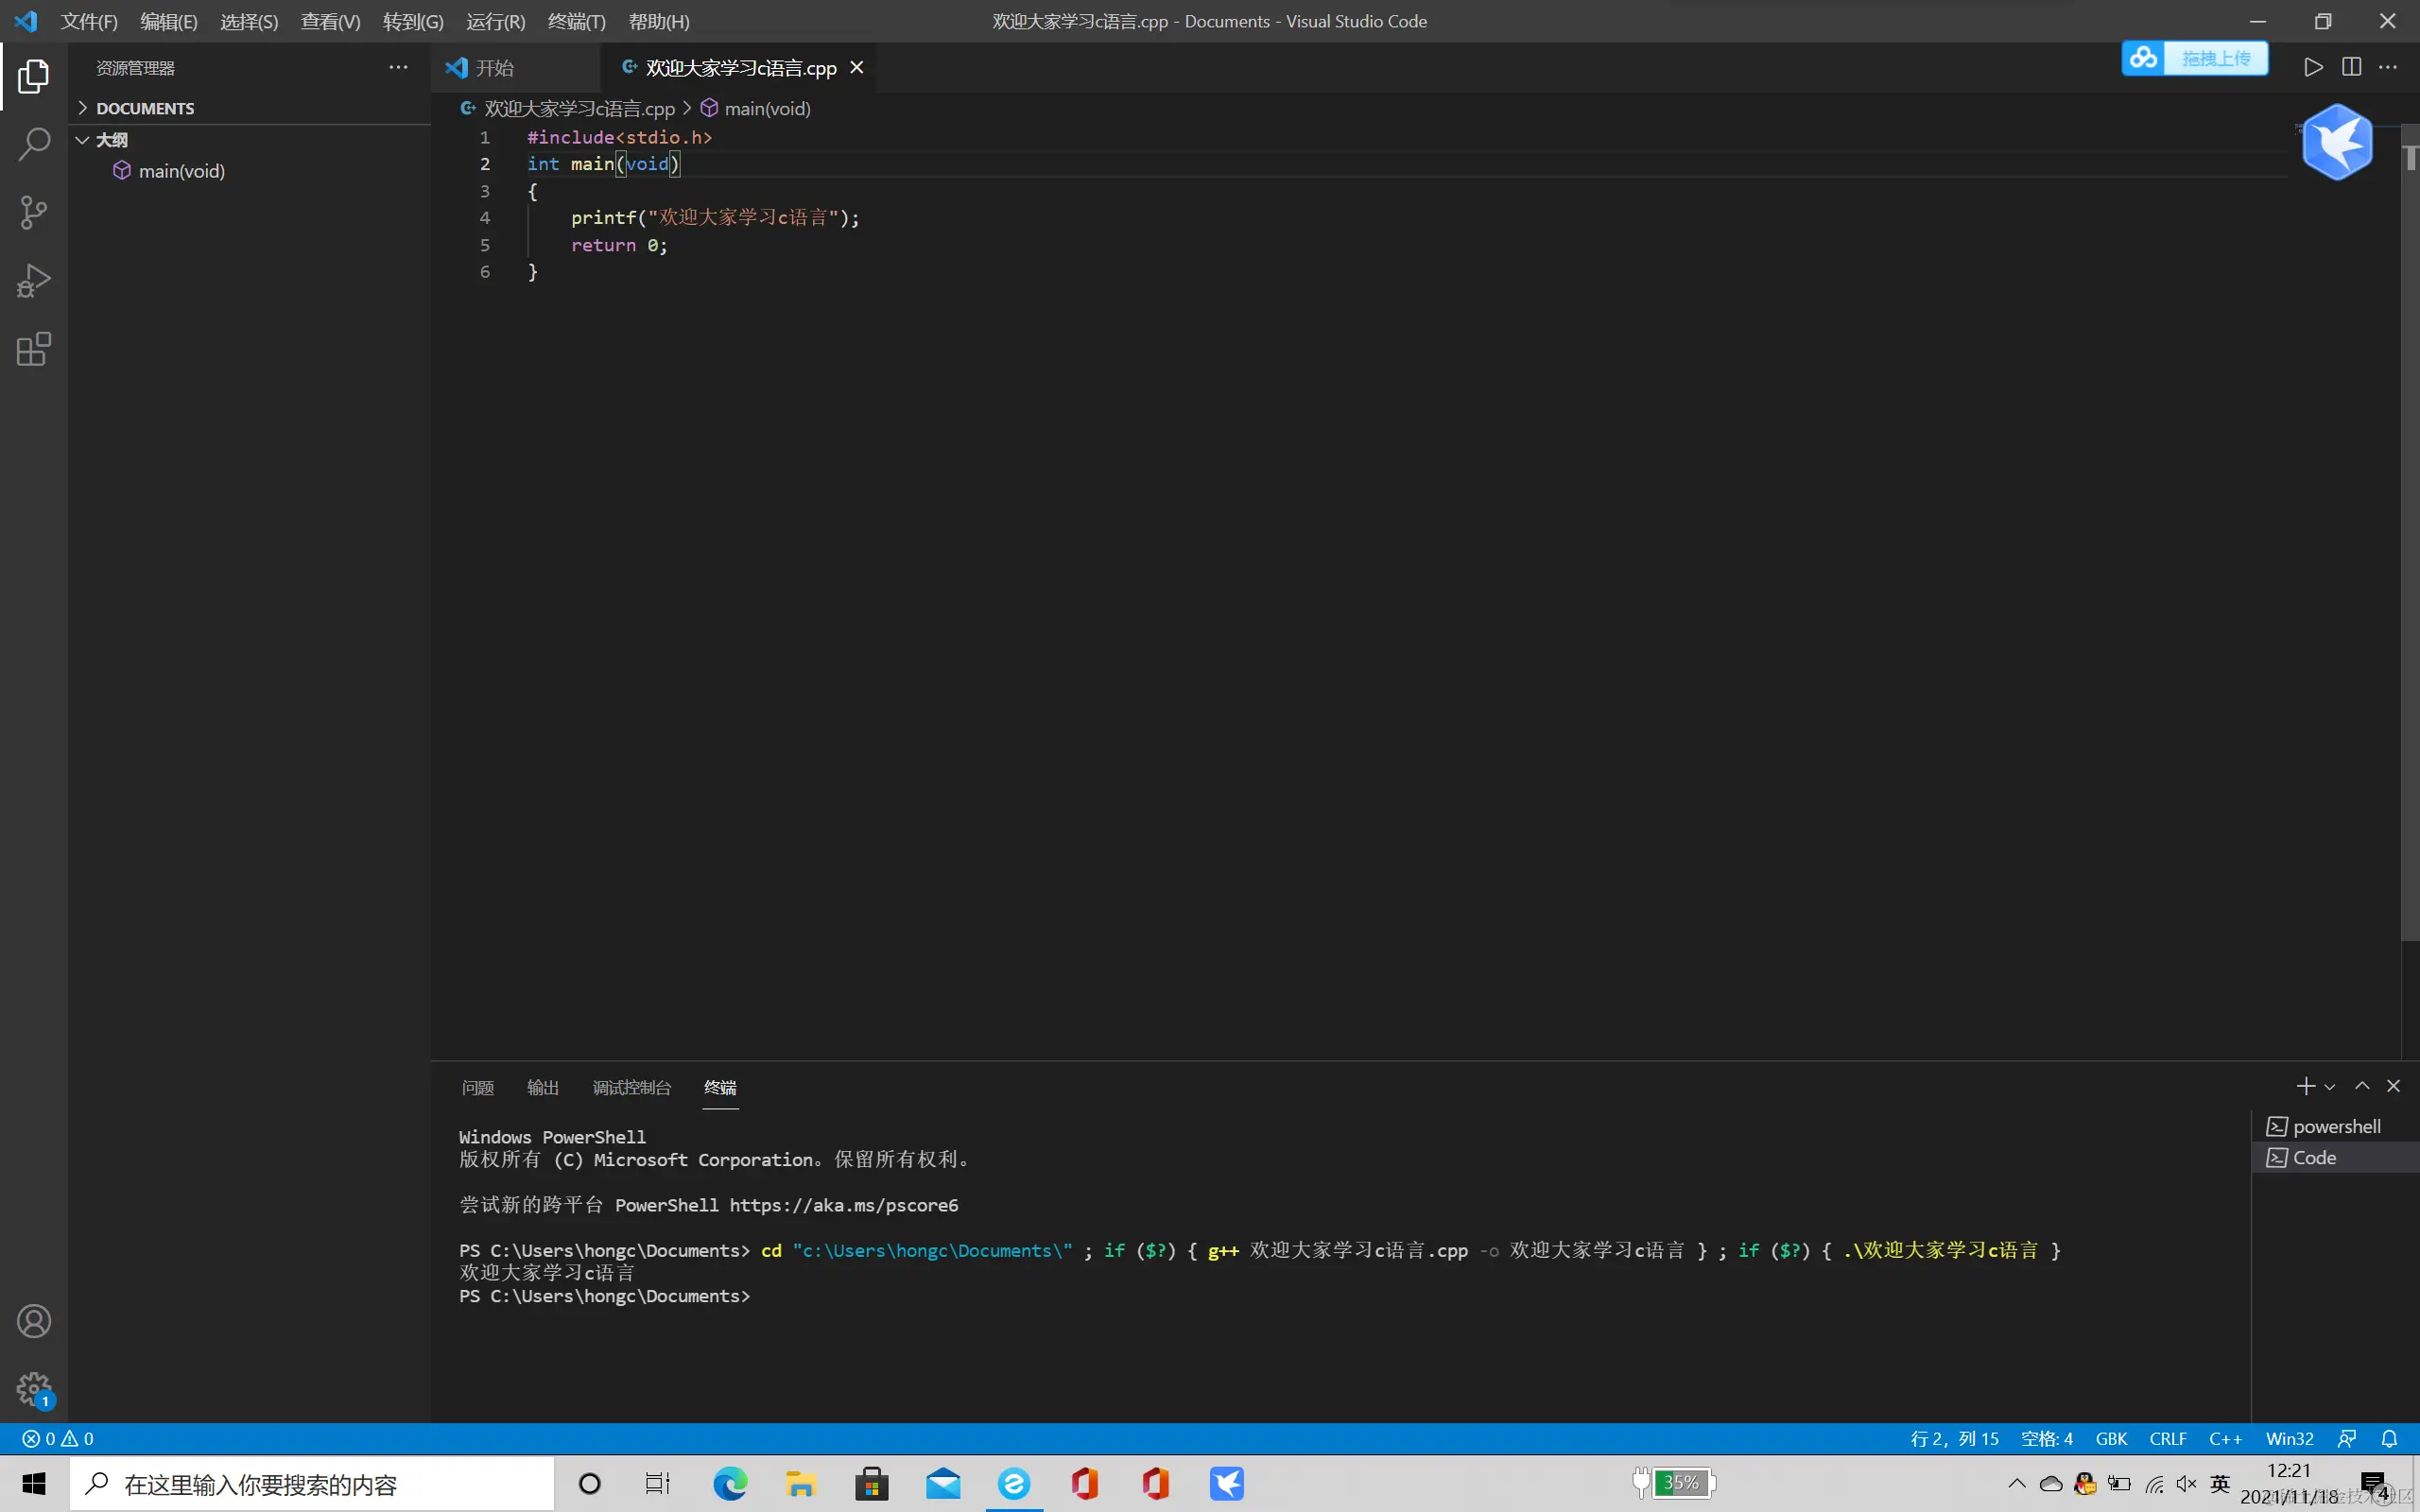Open the new terminal launch profile dropdown
This screenshot has height=1512, width=2420.
2330,1087
